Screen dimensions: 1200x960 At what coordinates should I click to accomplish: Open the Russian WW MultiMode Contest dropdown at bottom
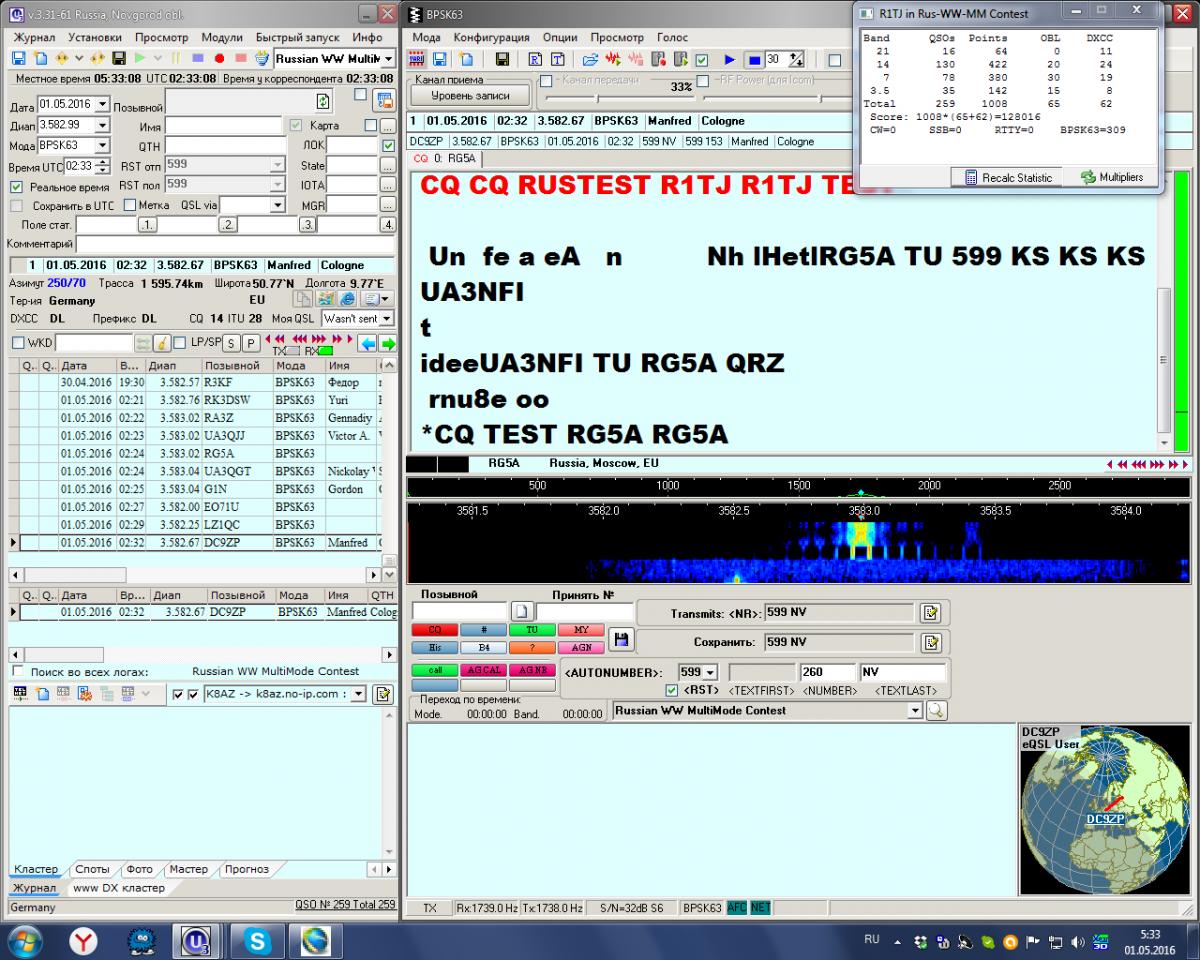click(913, 710)
